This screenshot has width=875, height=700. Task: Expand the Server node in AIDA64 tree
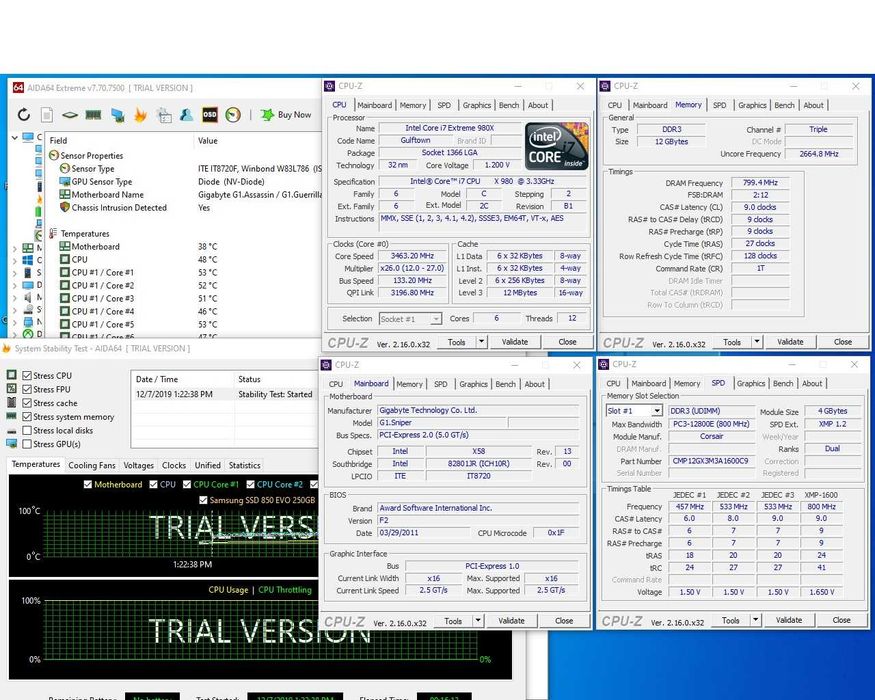[15, 273]
